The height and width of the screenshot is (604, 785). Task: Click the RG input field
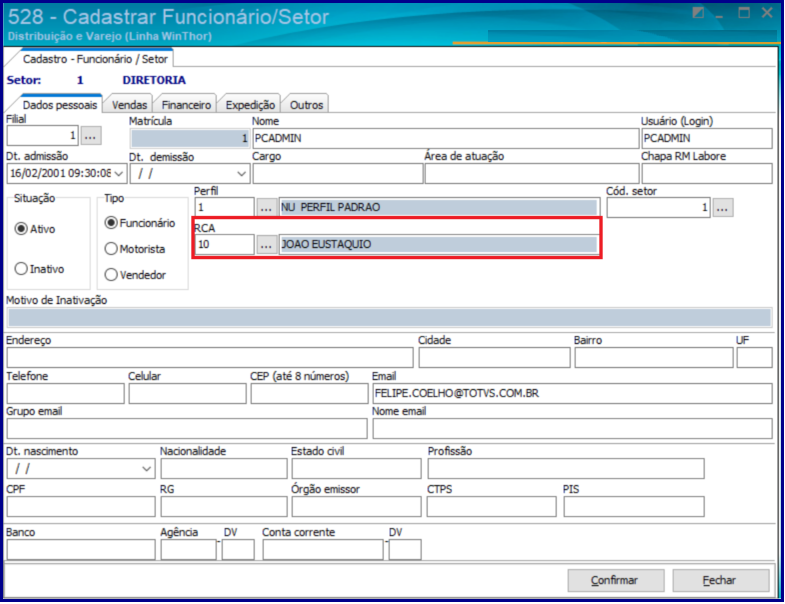224,507
